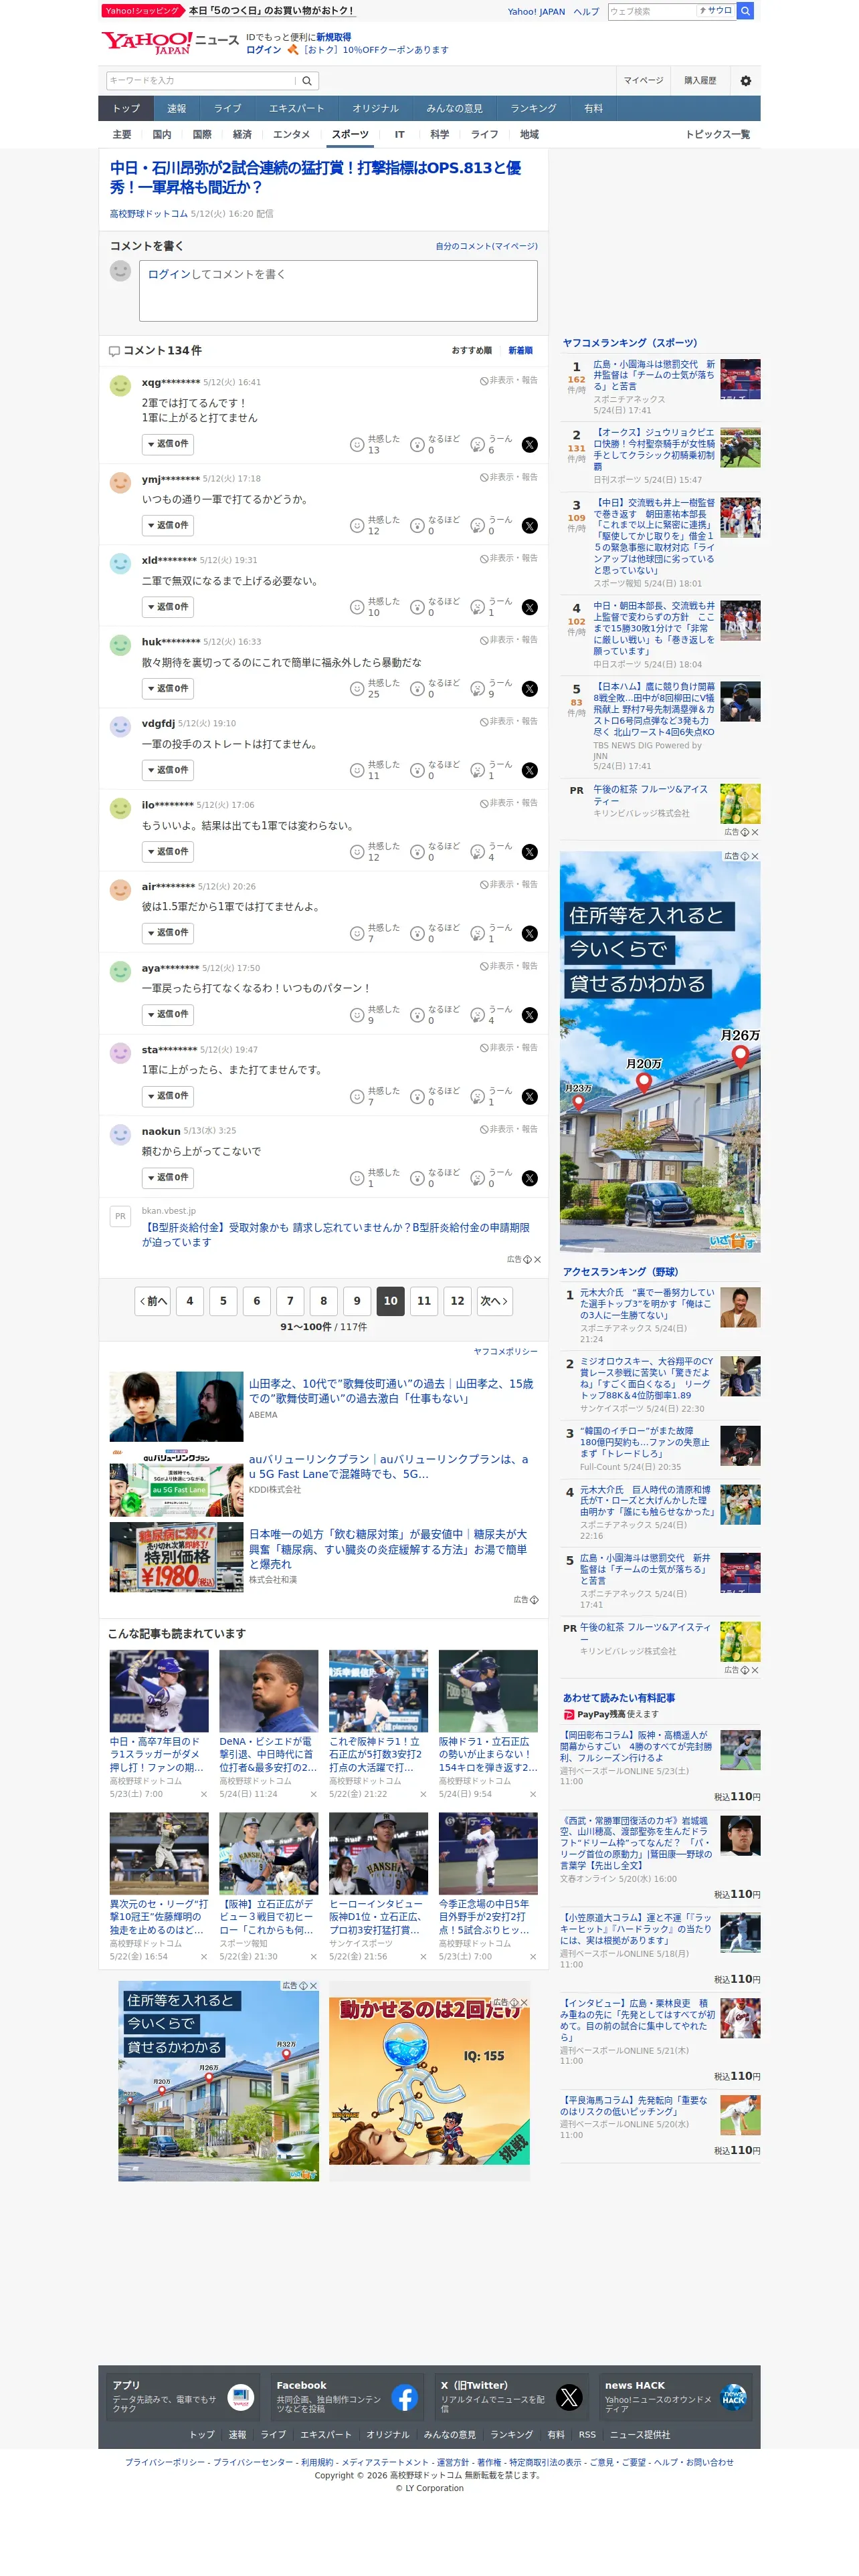Expand 返信0件 under aya's comment
This screenshot has height=2576, width=859.
click(x=168, y=1015)
